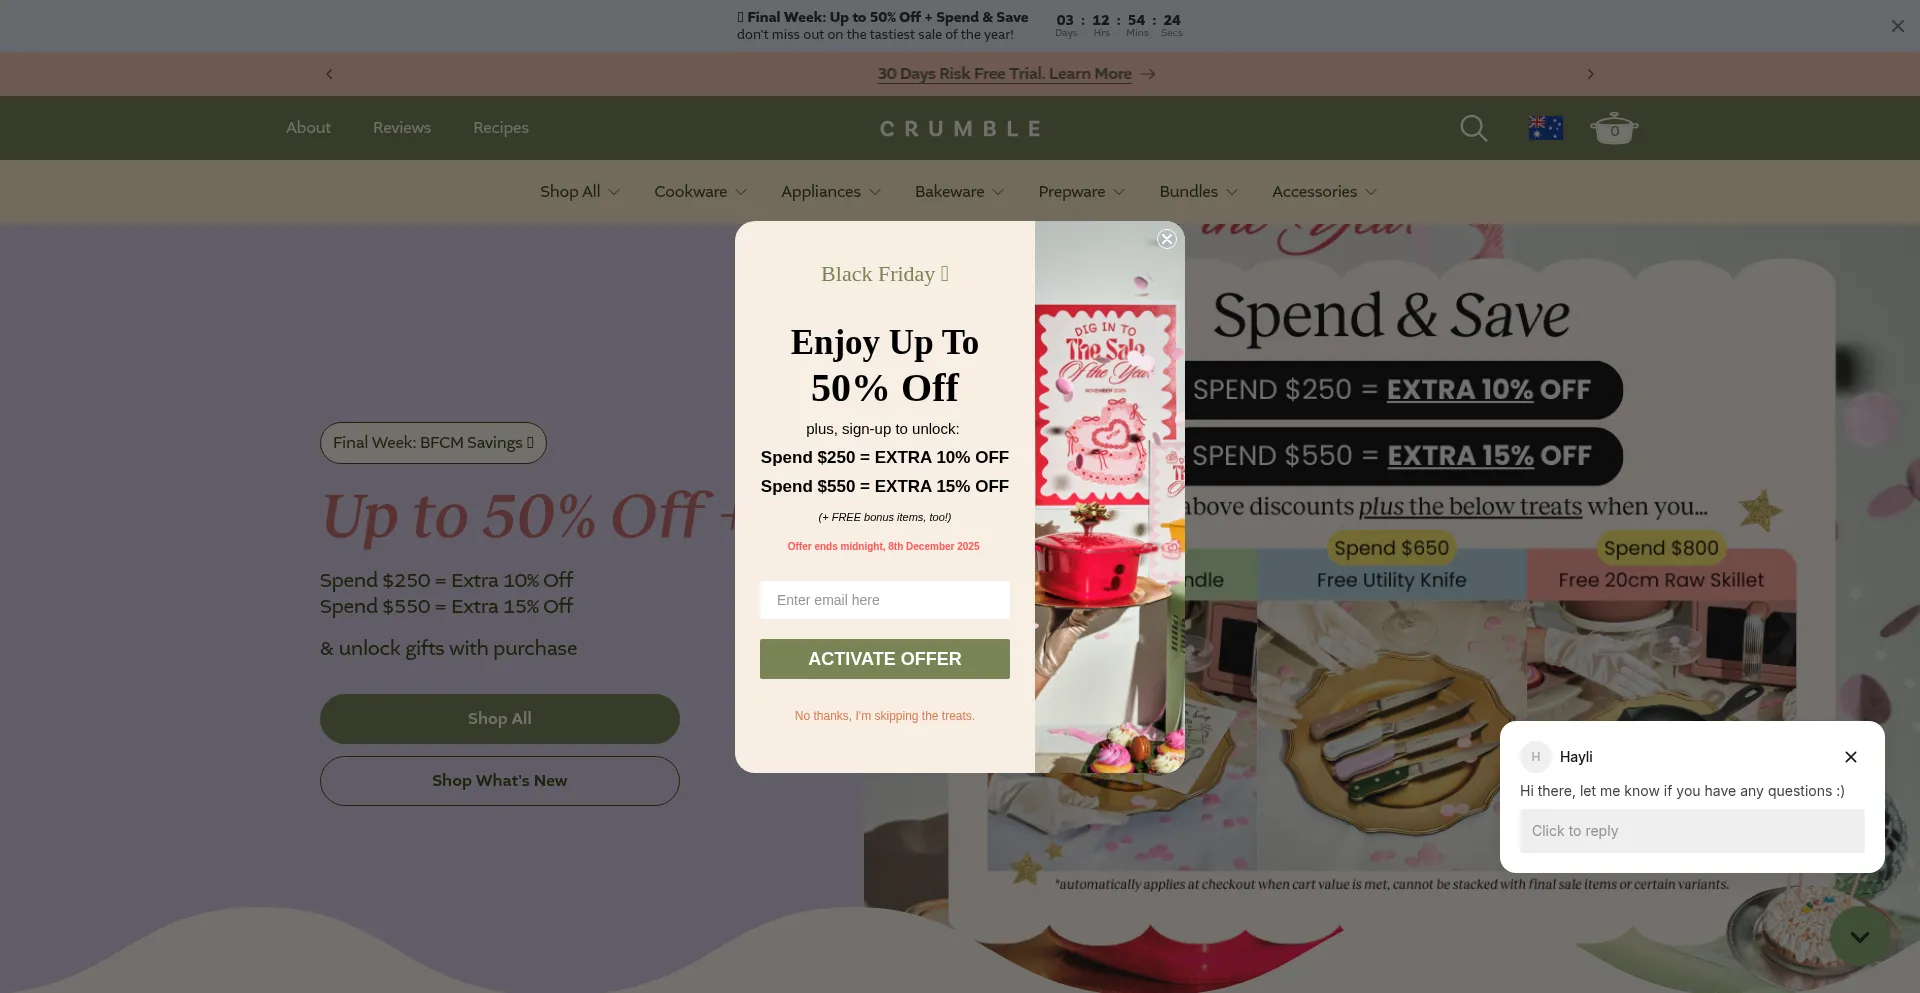The image size is (1920, 993).
Task: Go to the Reviews page
Action: [x=402, y=128]
